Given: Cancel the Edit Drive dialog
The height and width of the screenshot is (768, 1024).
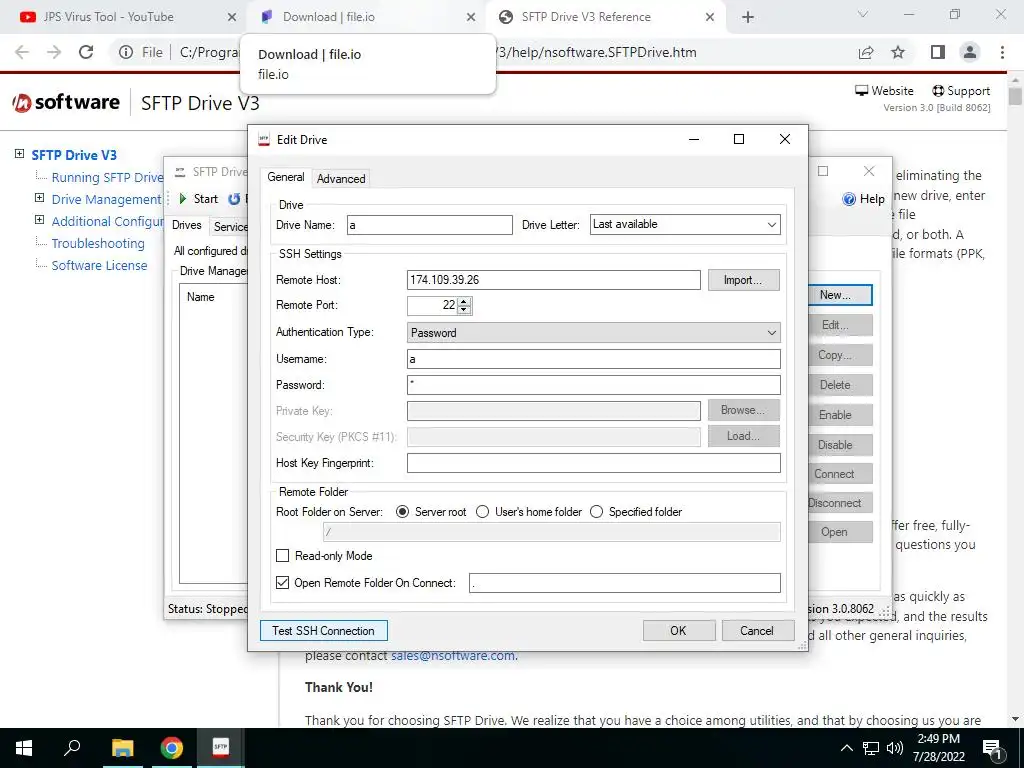Looking at the screenshot, I should pyautogui.click(x=758, y=630).
